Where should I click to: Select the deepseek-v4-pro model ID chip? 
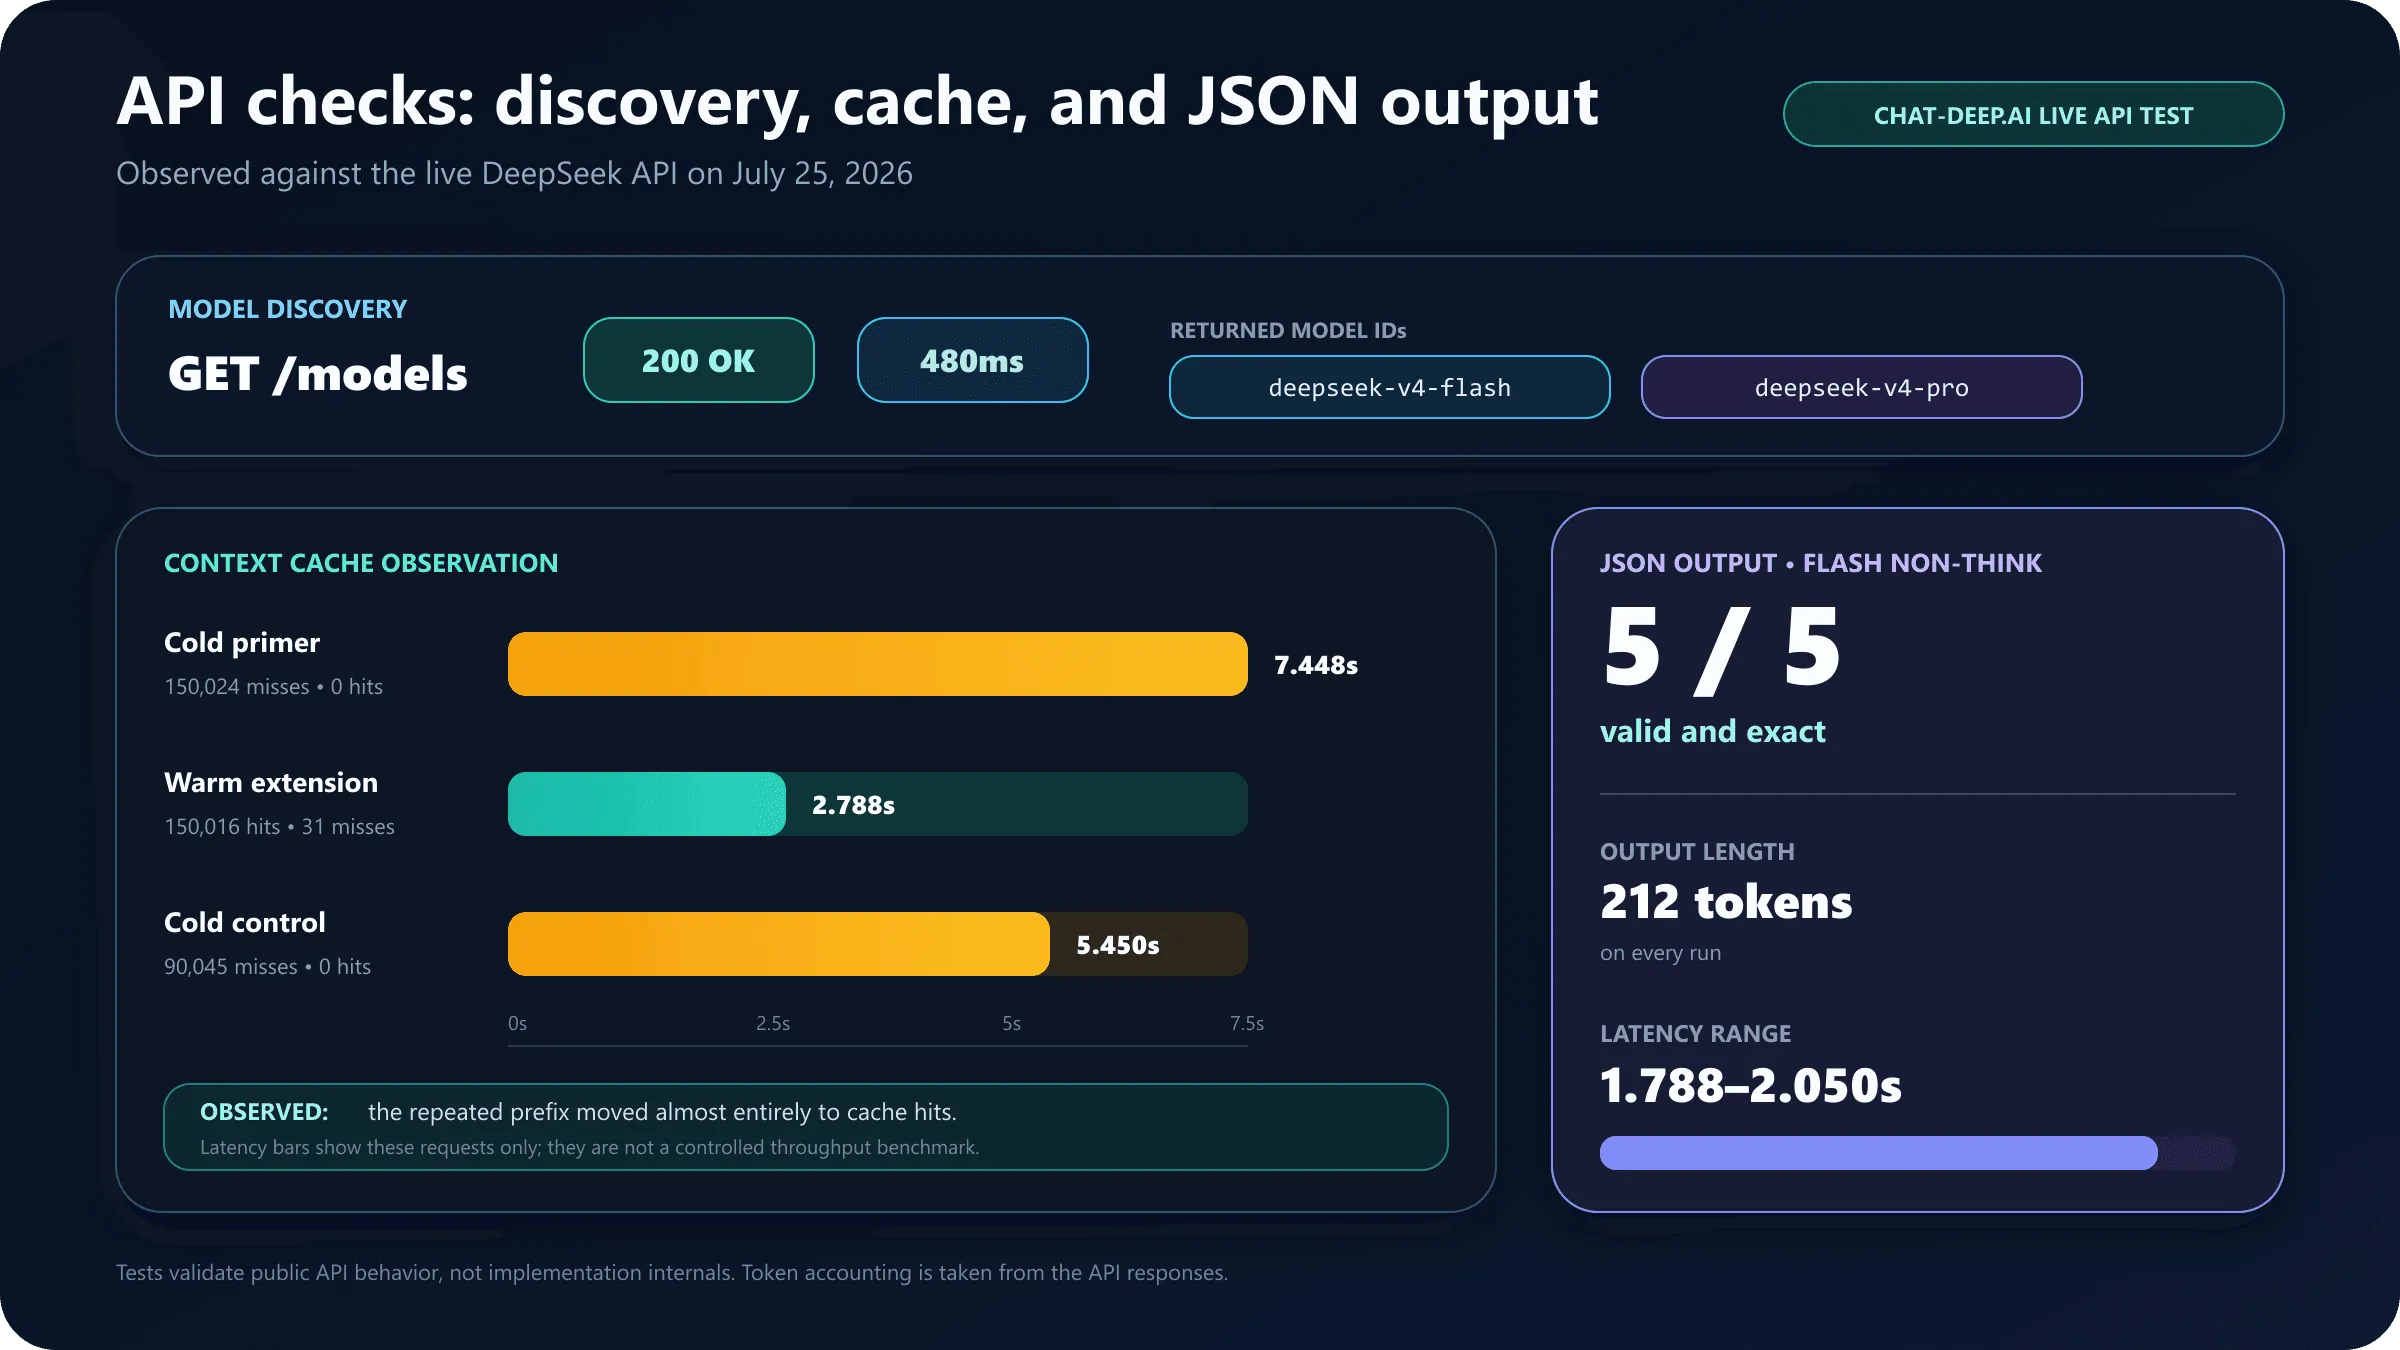click(1861, 387)
